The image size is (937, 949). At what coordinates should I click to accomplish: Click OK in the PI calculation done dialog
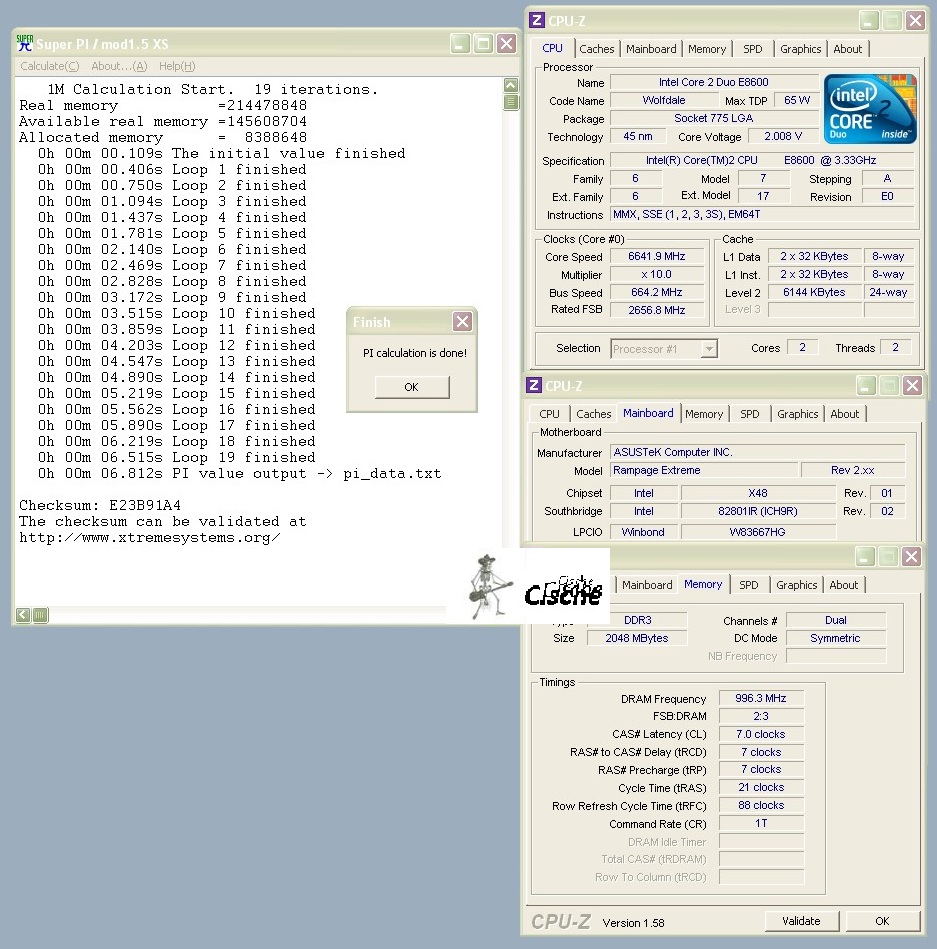412,387
